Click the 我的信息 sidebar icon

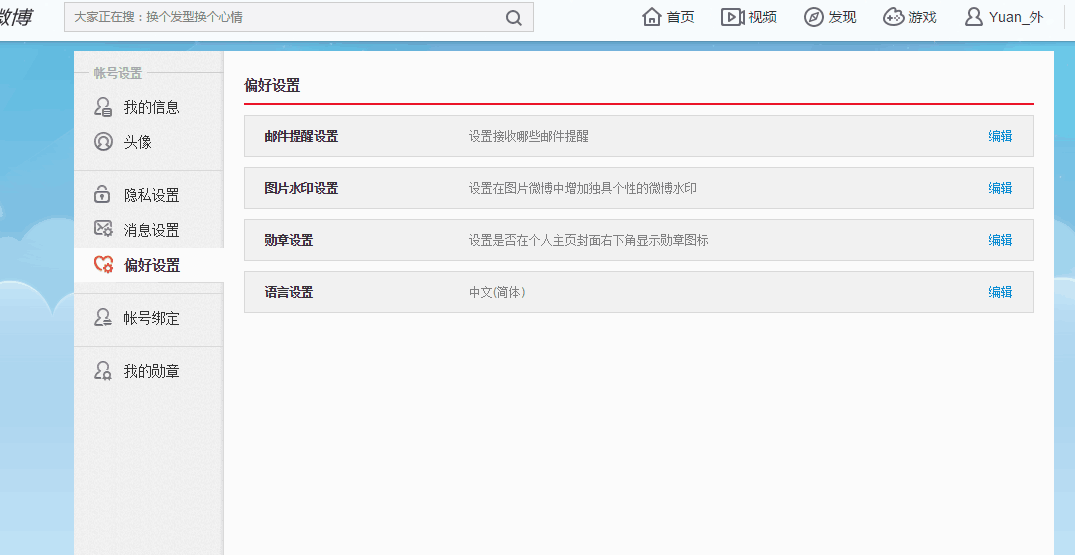pos(103,107)
